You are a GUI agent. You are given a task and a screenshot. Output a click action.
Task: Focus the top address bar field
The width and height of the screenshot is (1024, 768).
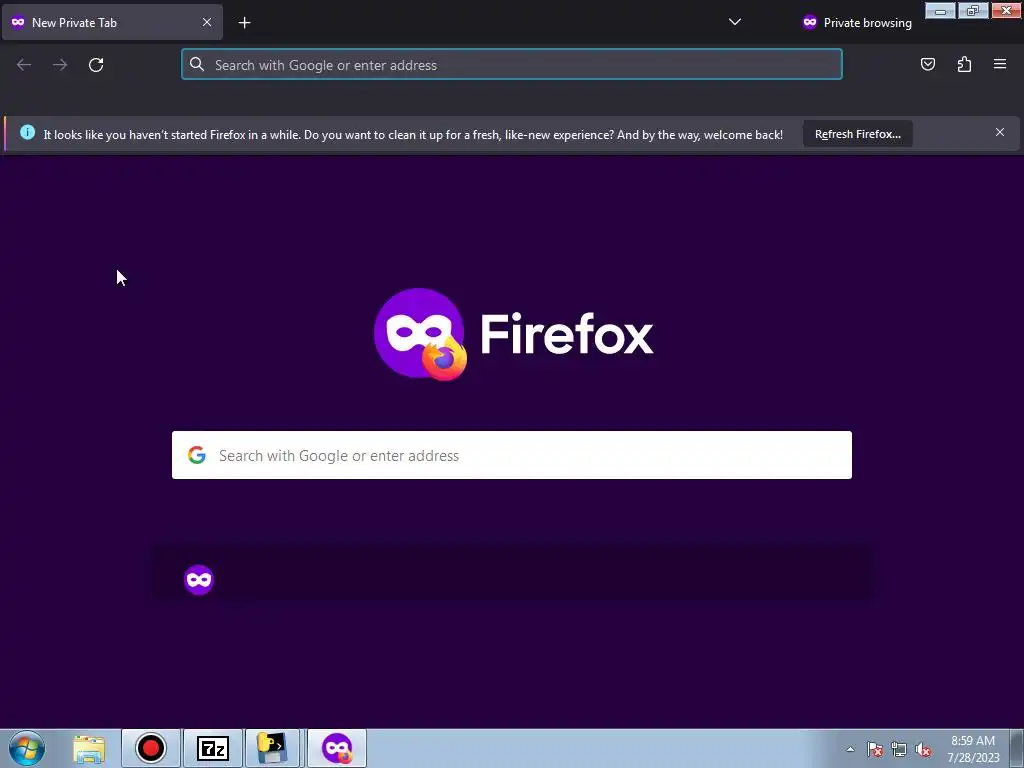512,65
